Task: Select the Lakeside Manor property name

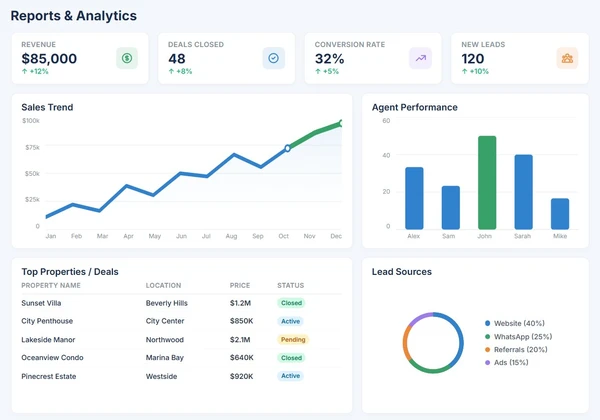Action: coord(48,340)
